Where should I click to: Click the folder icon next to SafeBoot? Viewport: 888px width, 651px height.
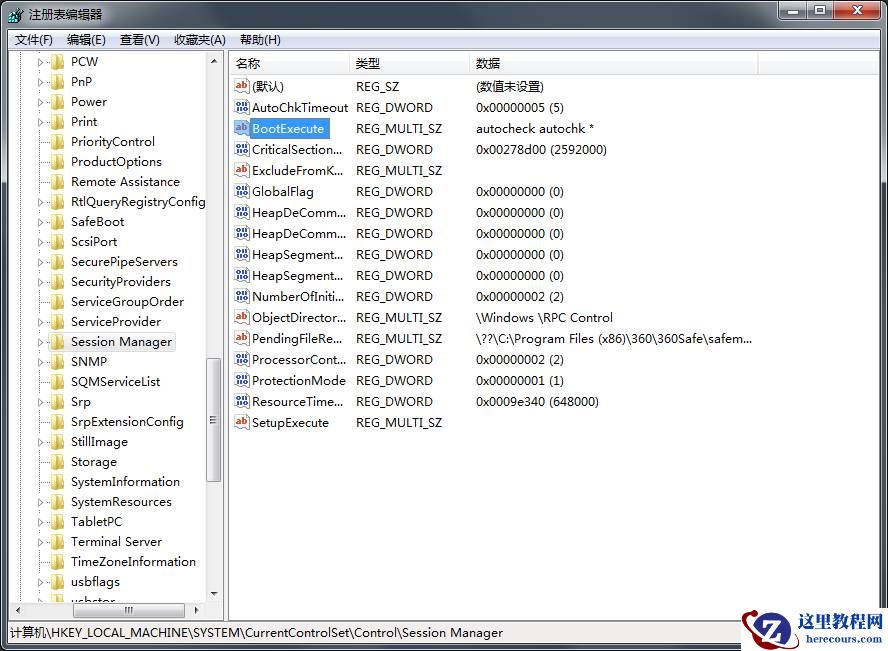pyautogui.click(x=57, y=221)
